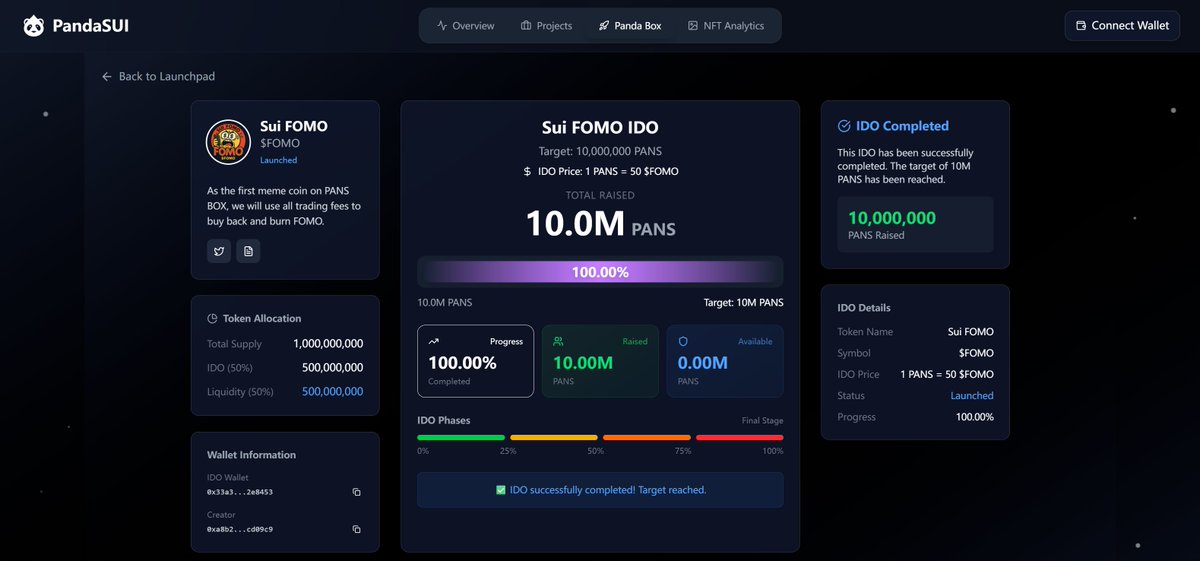
Task: Open the Sui FOMO document icon
Action: 248,251
